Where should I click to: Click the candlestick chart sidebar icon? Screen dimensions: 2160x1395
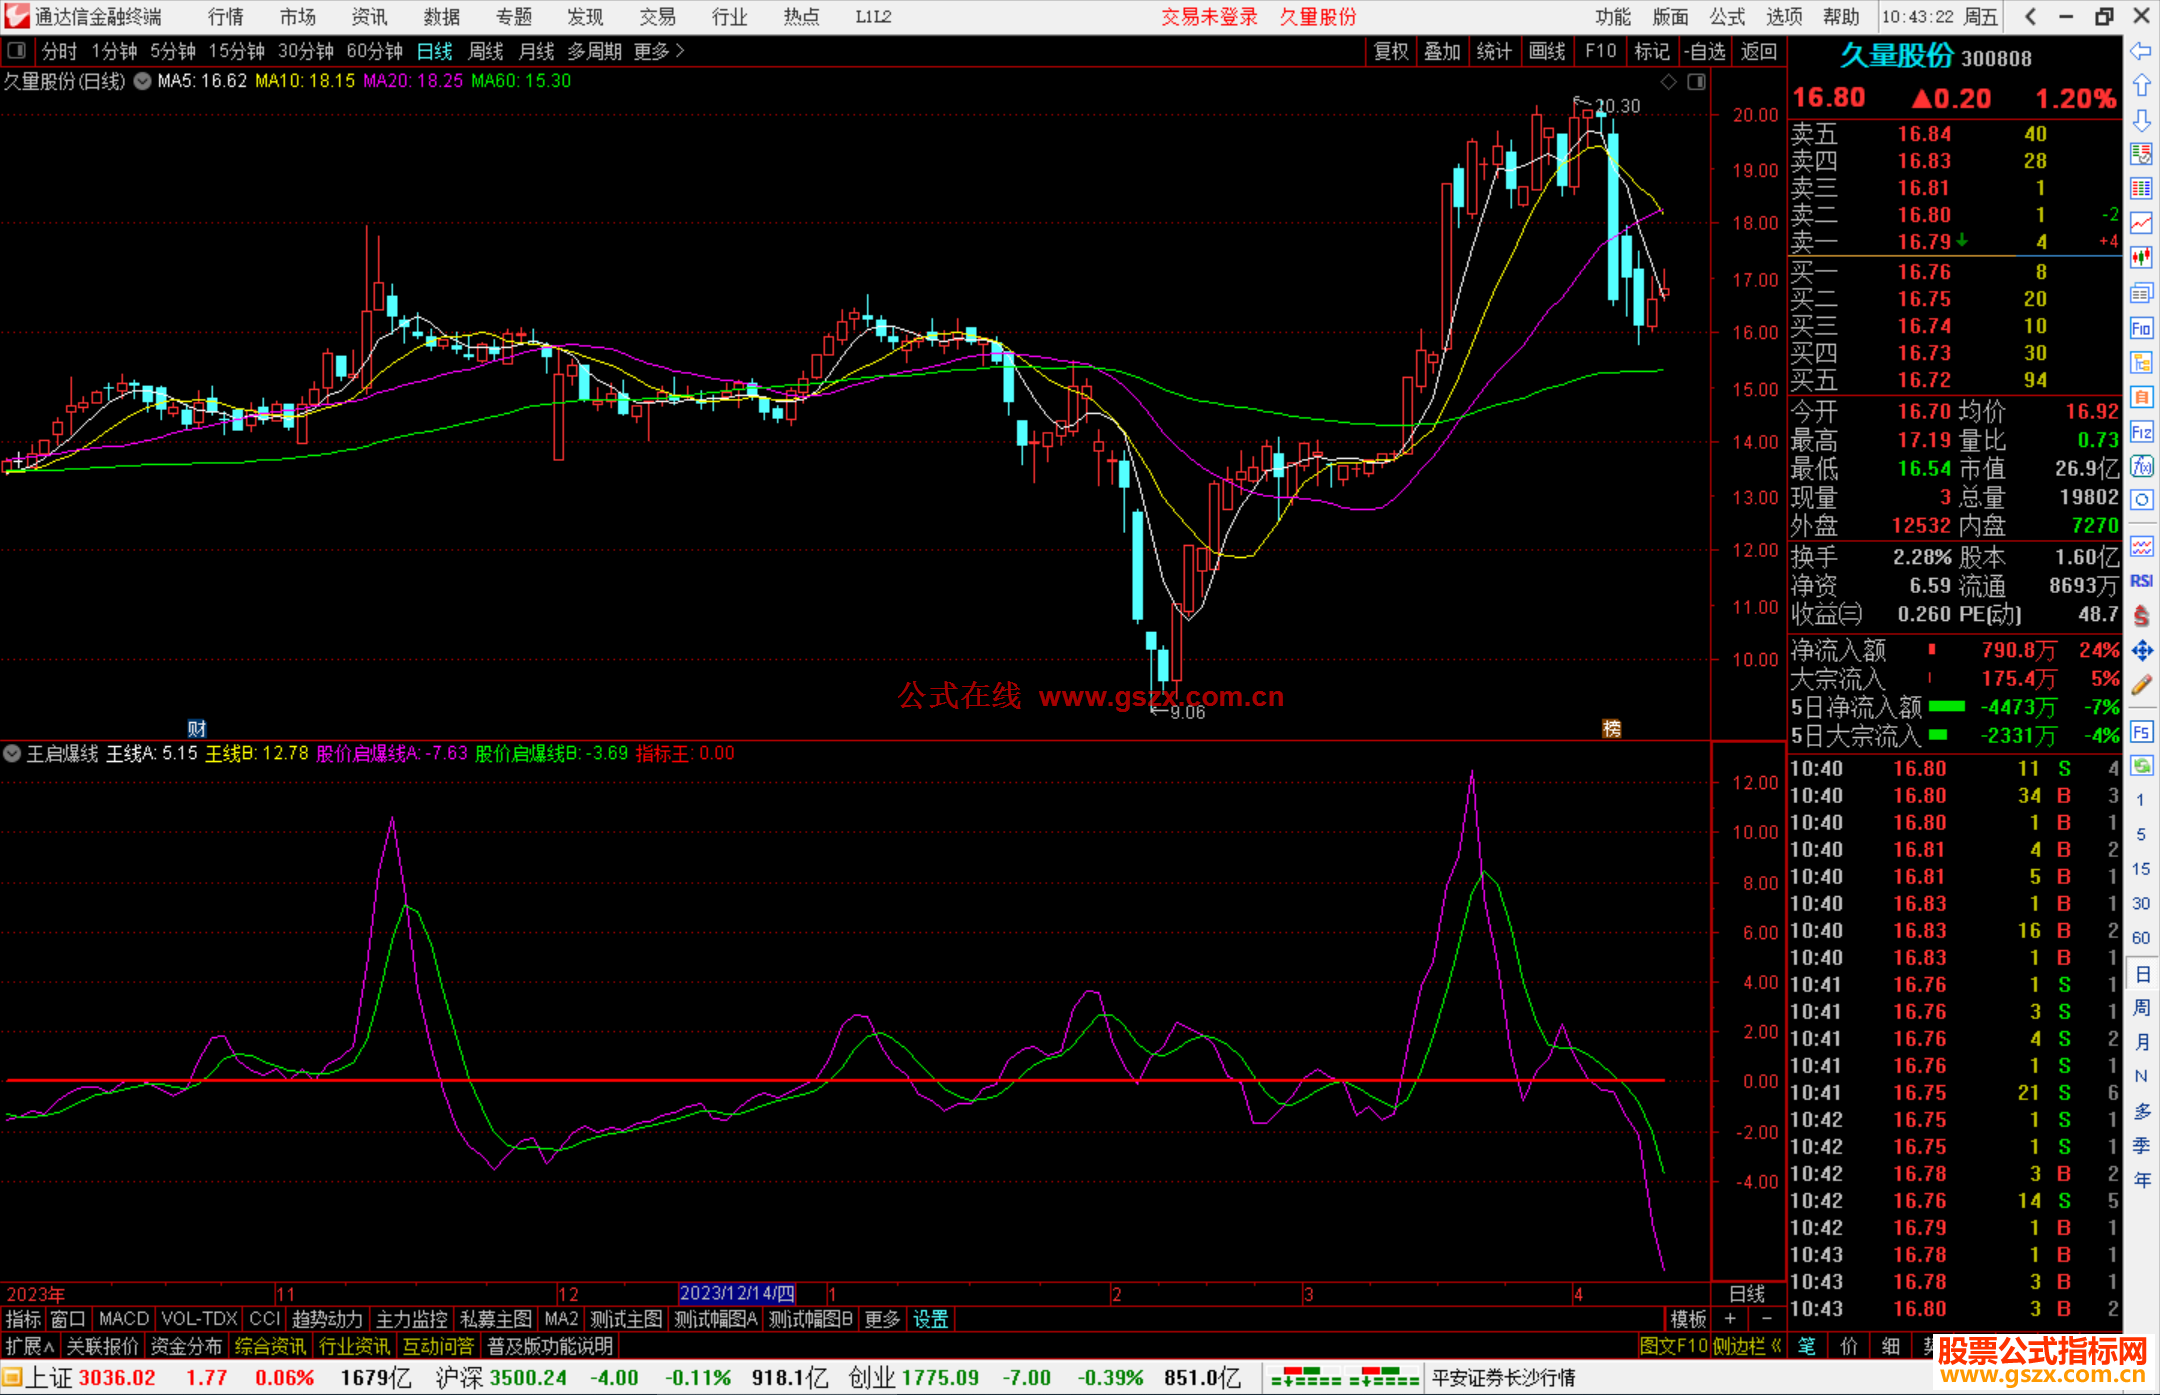(x=2141, y=257)
